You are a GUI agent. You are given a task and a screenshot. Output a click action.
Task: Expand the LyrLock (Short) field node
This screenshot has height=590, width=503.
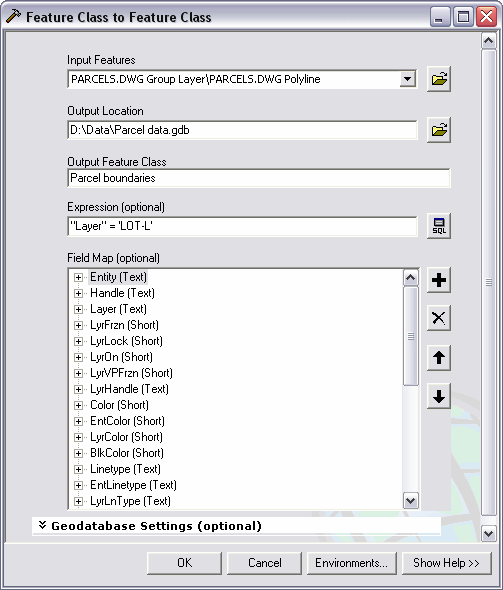coord(78,341)
